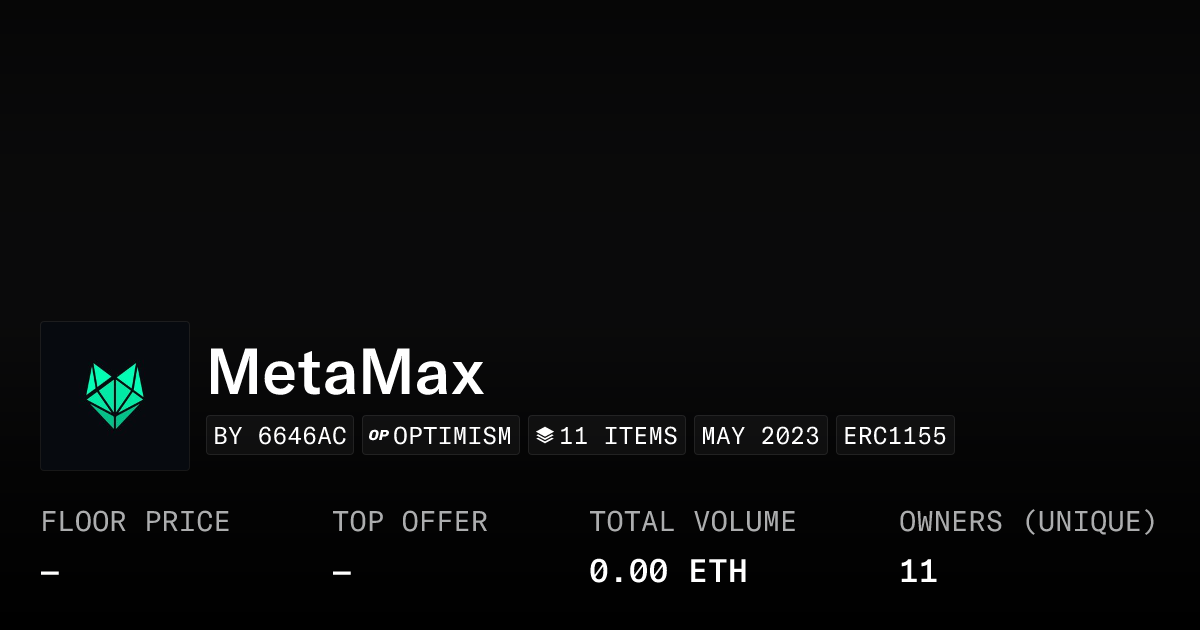Click the ETH currency unit text
This screenshot has height=630, width=1200.
[x=718, y=572]
